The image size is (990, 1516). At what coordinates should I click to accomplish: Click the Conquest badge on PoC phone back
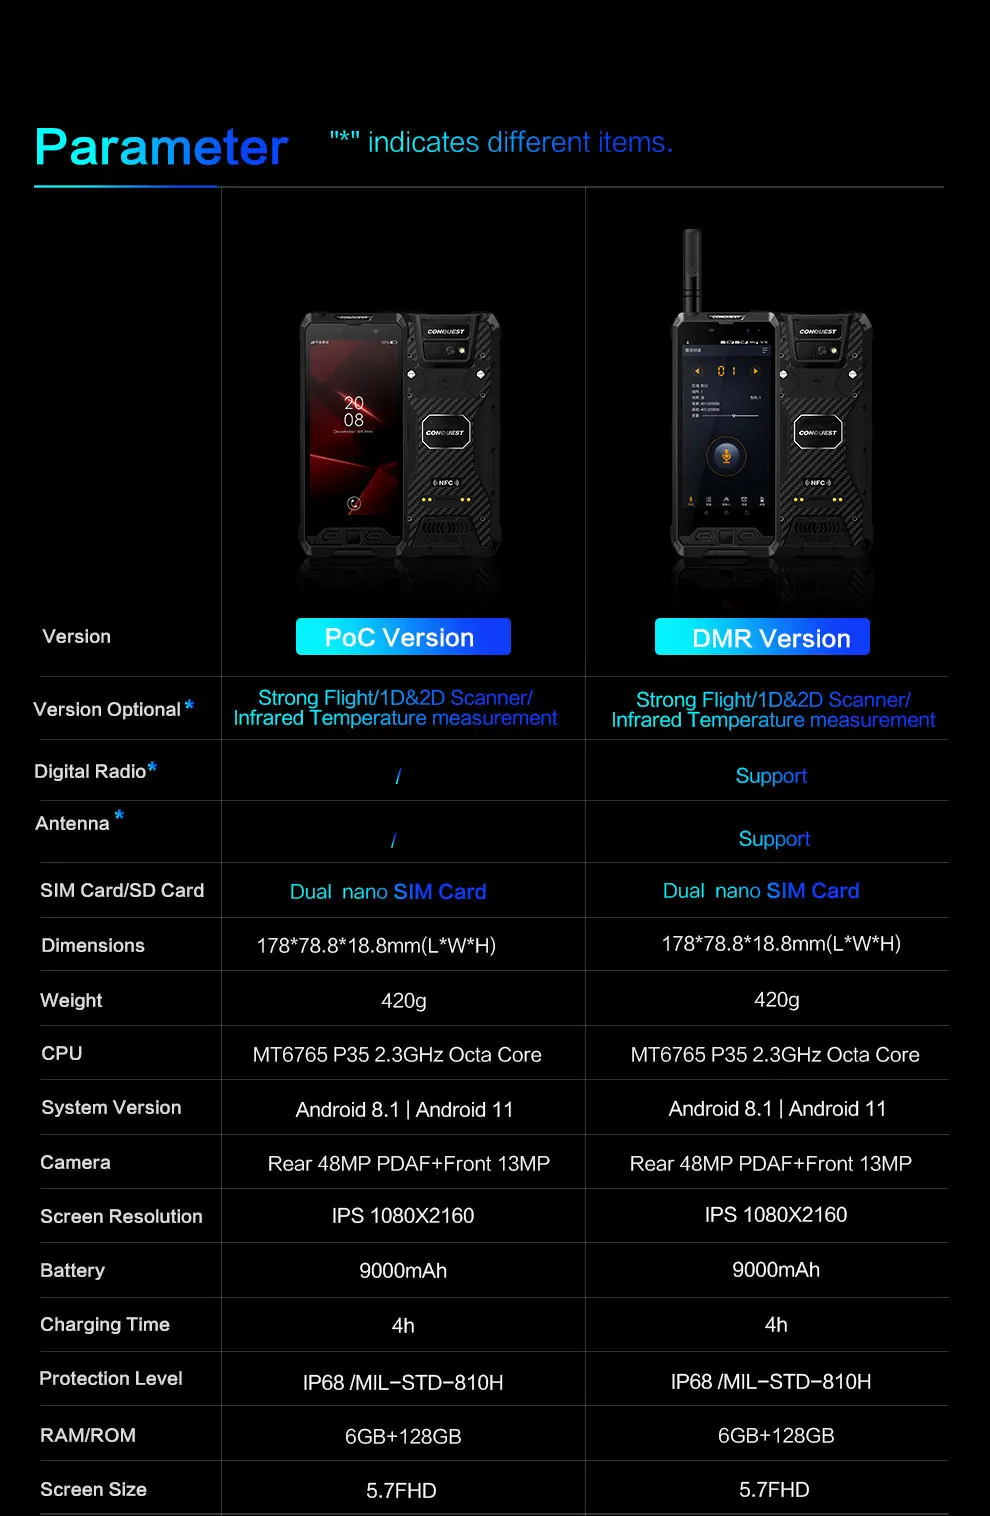[x=445, y=432]
